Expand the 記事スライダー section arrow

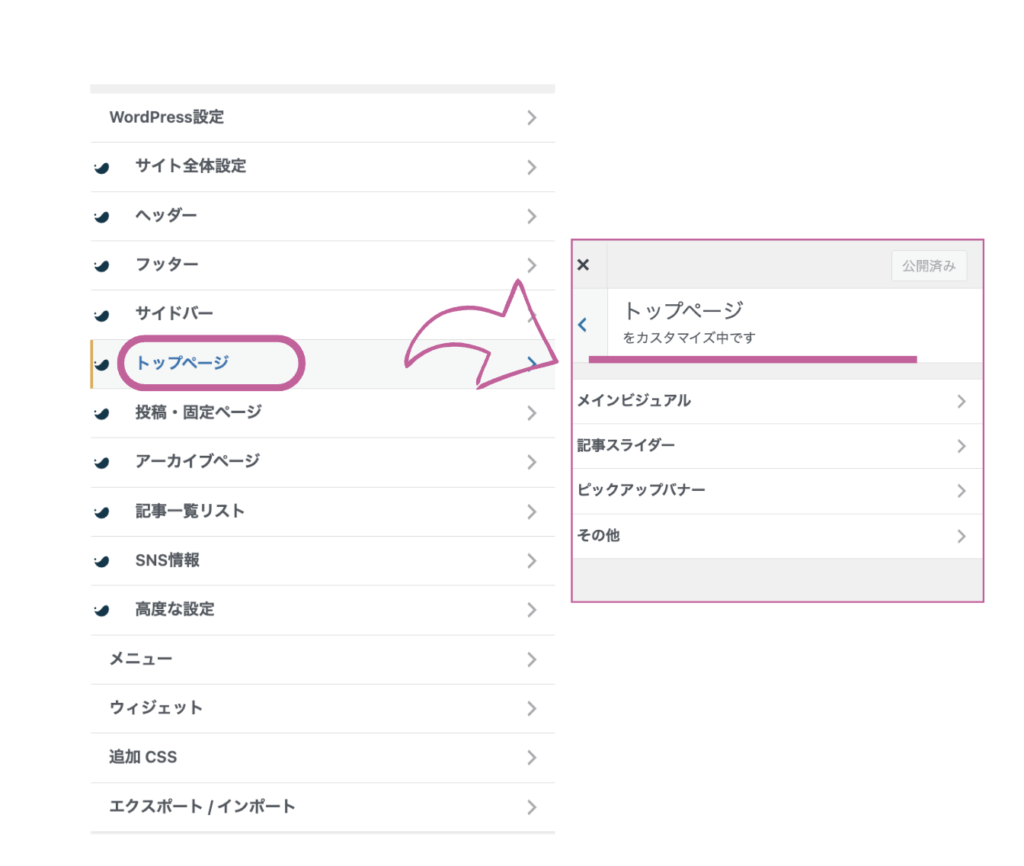click(961, 446)
